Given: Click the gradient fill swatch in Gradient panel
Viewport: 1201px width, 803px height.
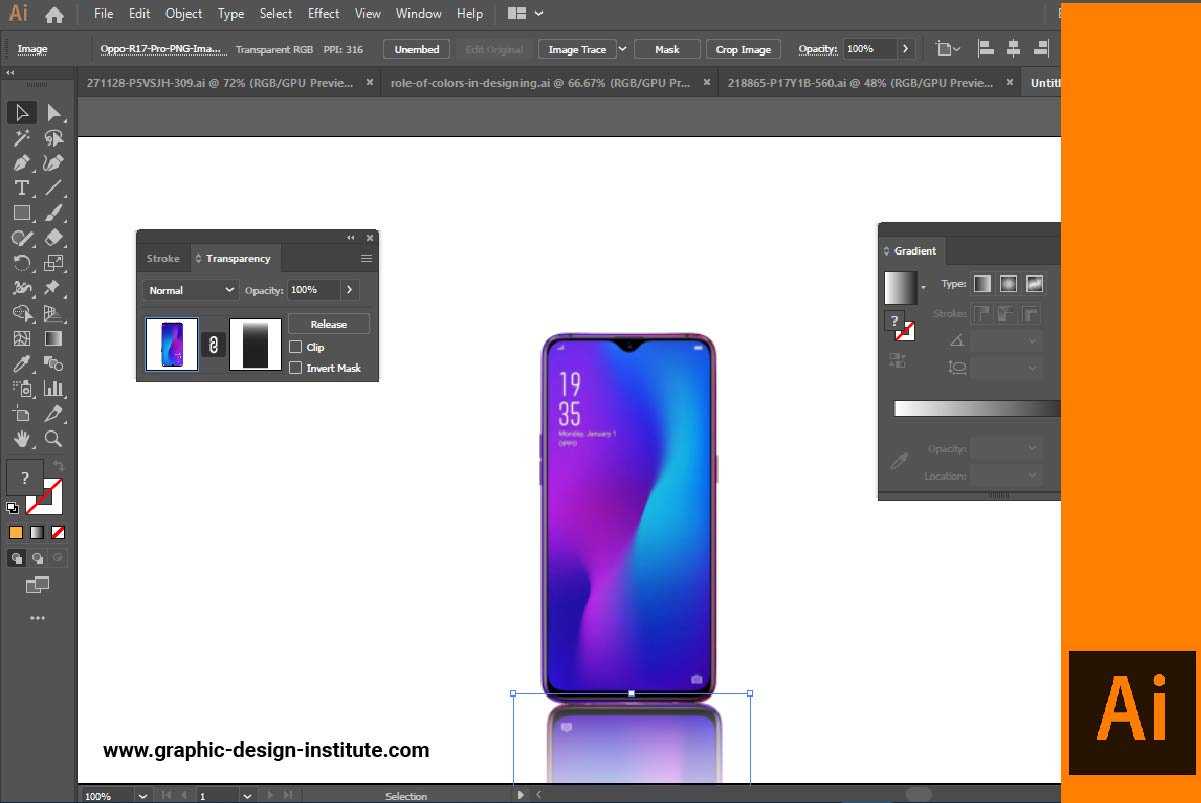Looking at the screenshot, I should pos(900,288).
